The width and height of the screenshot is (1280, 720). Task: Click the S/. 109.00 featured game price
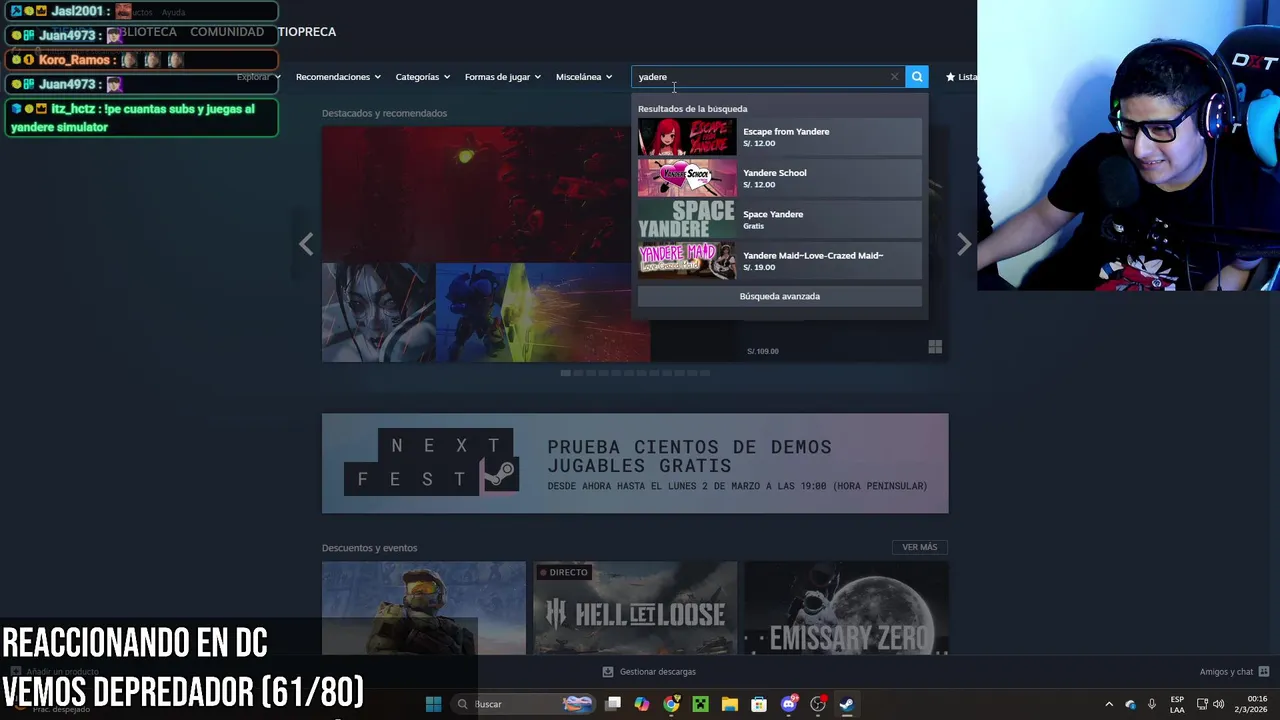coord(762,351)
